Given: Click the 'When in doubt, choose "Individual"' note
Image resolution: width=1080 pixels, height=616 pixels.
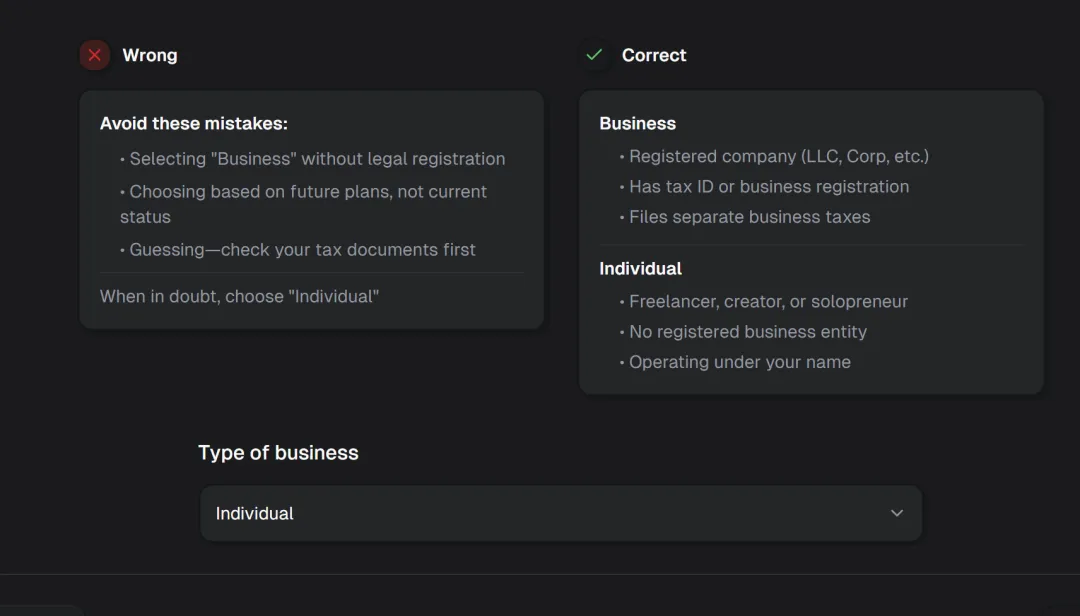Looking at the screenshot, I should pos(239,296).
